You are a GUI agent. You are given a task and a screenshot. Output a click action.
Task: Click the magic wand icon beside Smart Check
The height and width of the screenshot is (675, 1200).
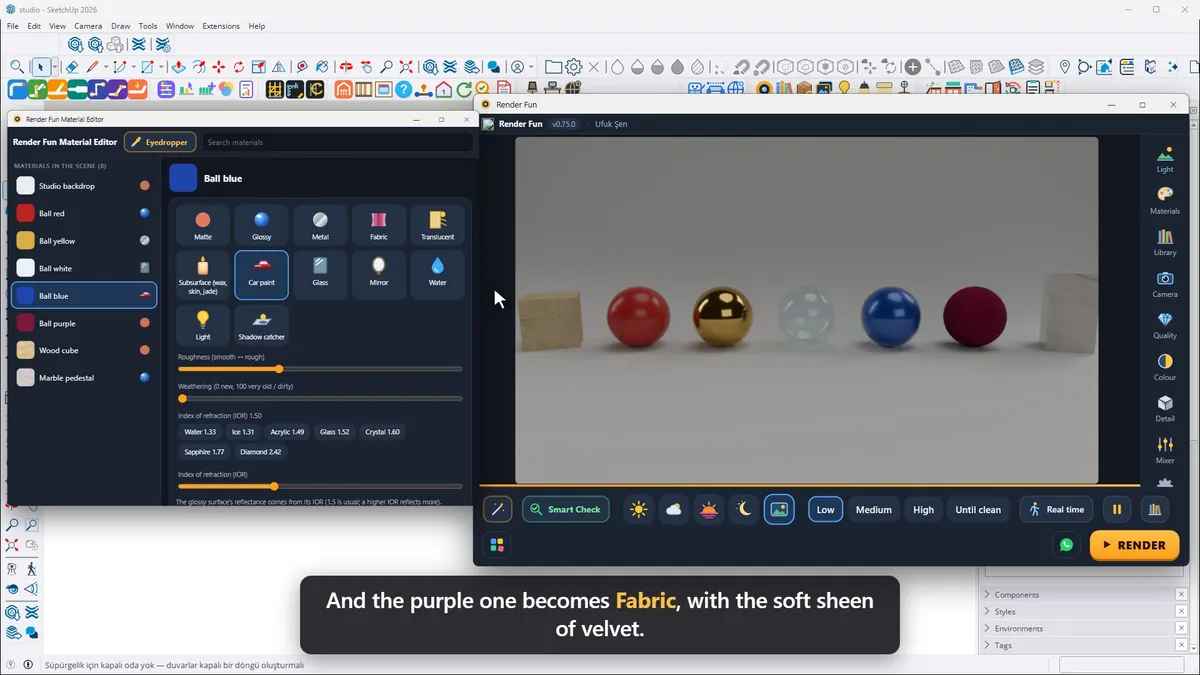(497, 509)
